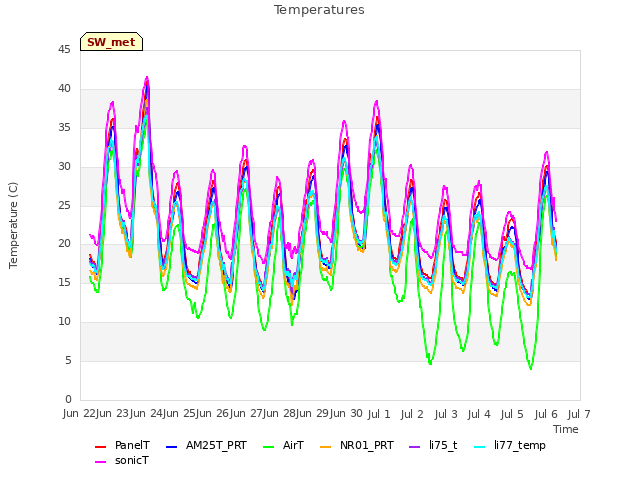
Task: Click the Time axis label
Action: pyautogui.click(x=566, y=429)
